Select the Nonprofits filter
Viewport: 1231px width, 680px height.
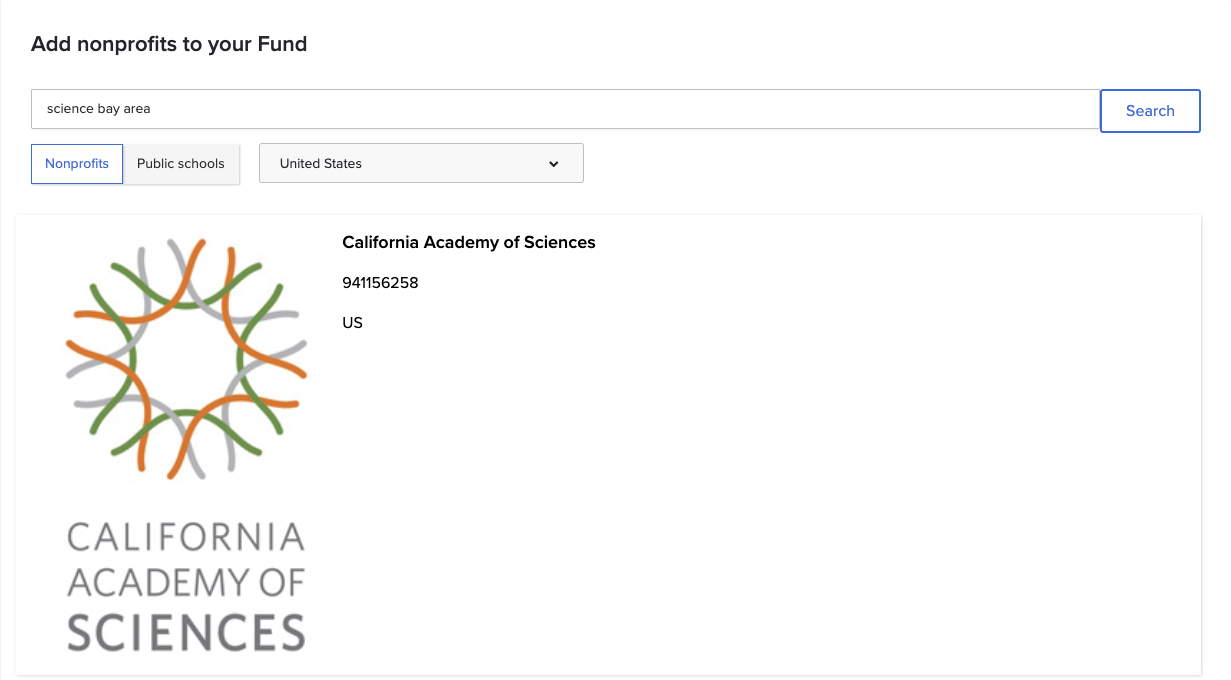77,164
